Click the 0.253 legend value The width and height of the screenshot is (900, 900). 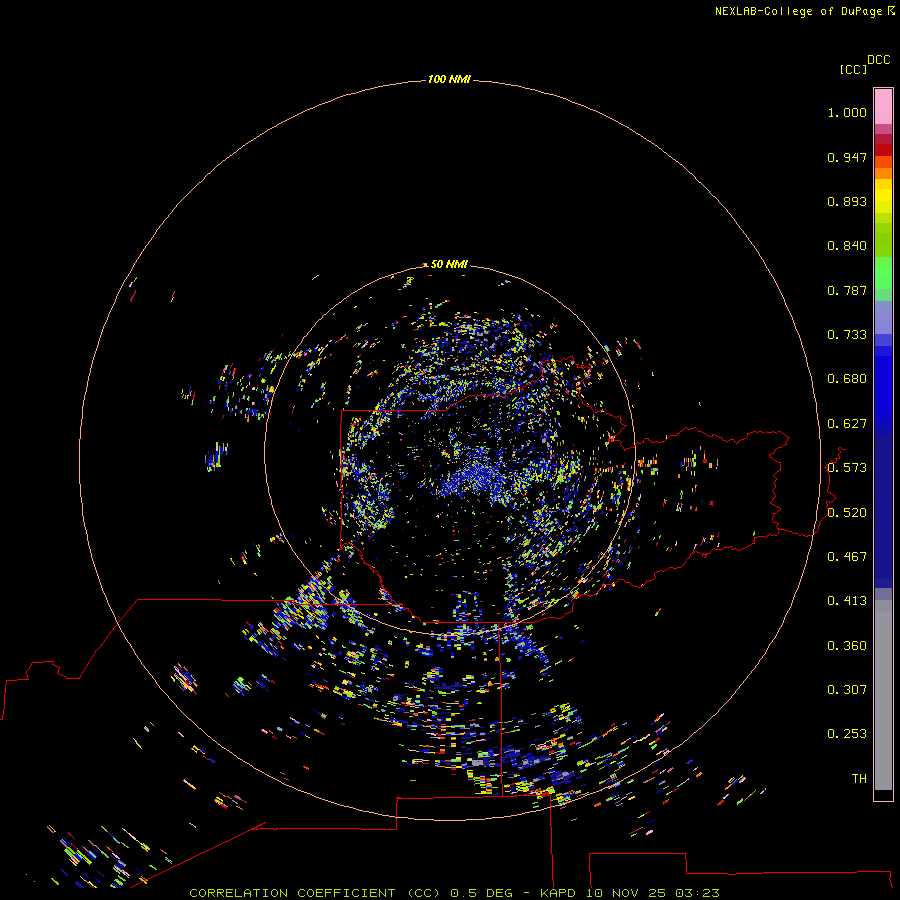[x=847, y=734]
